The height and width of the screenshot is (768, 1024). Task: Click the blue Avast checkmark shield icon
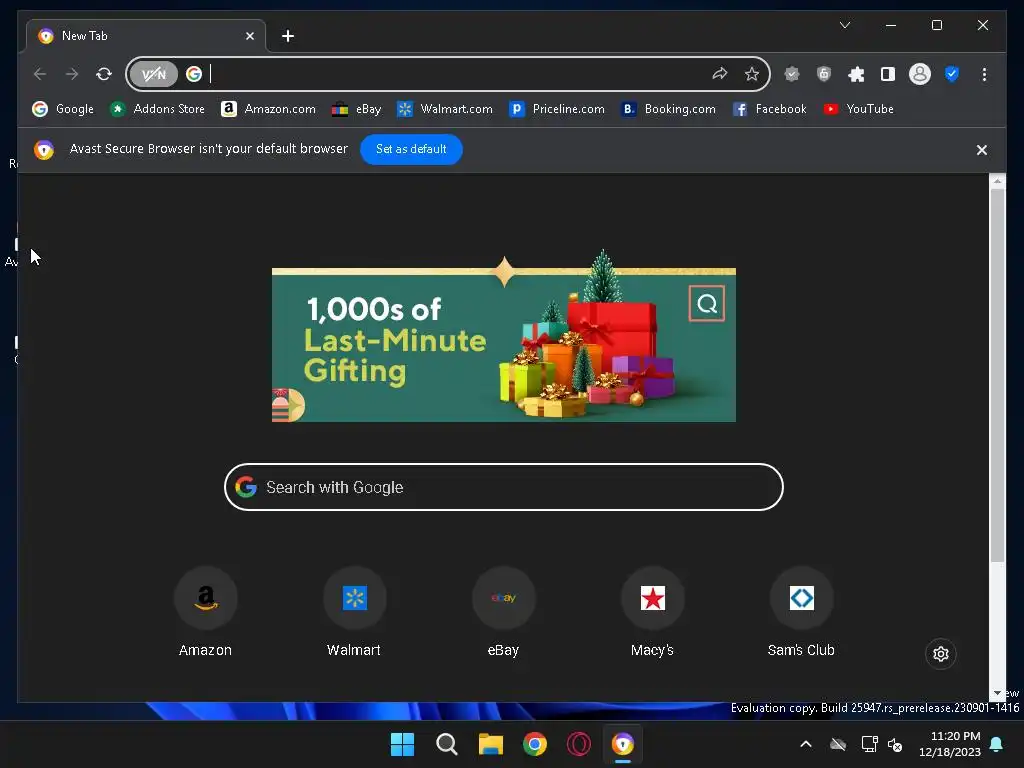[x=952, y=74]
